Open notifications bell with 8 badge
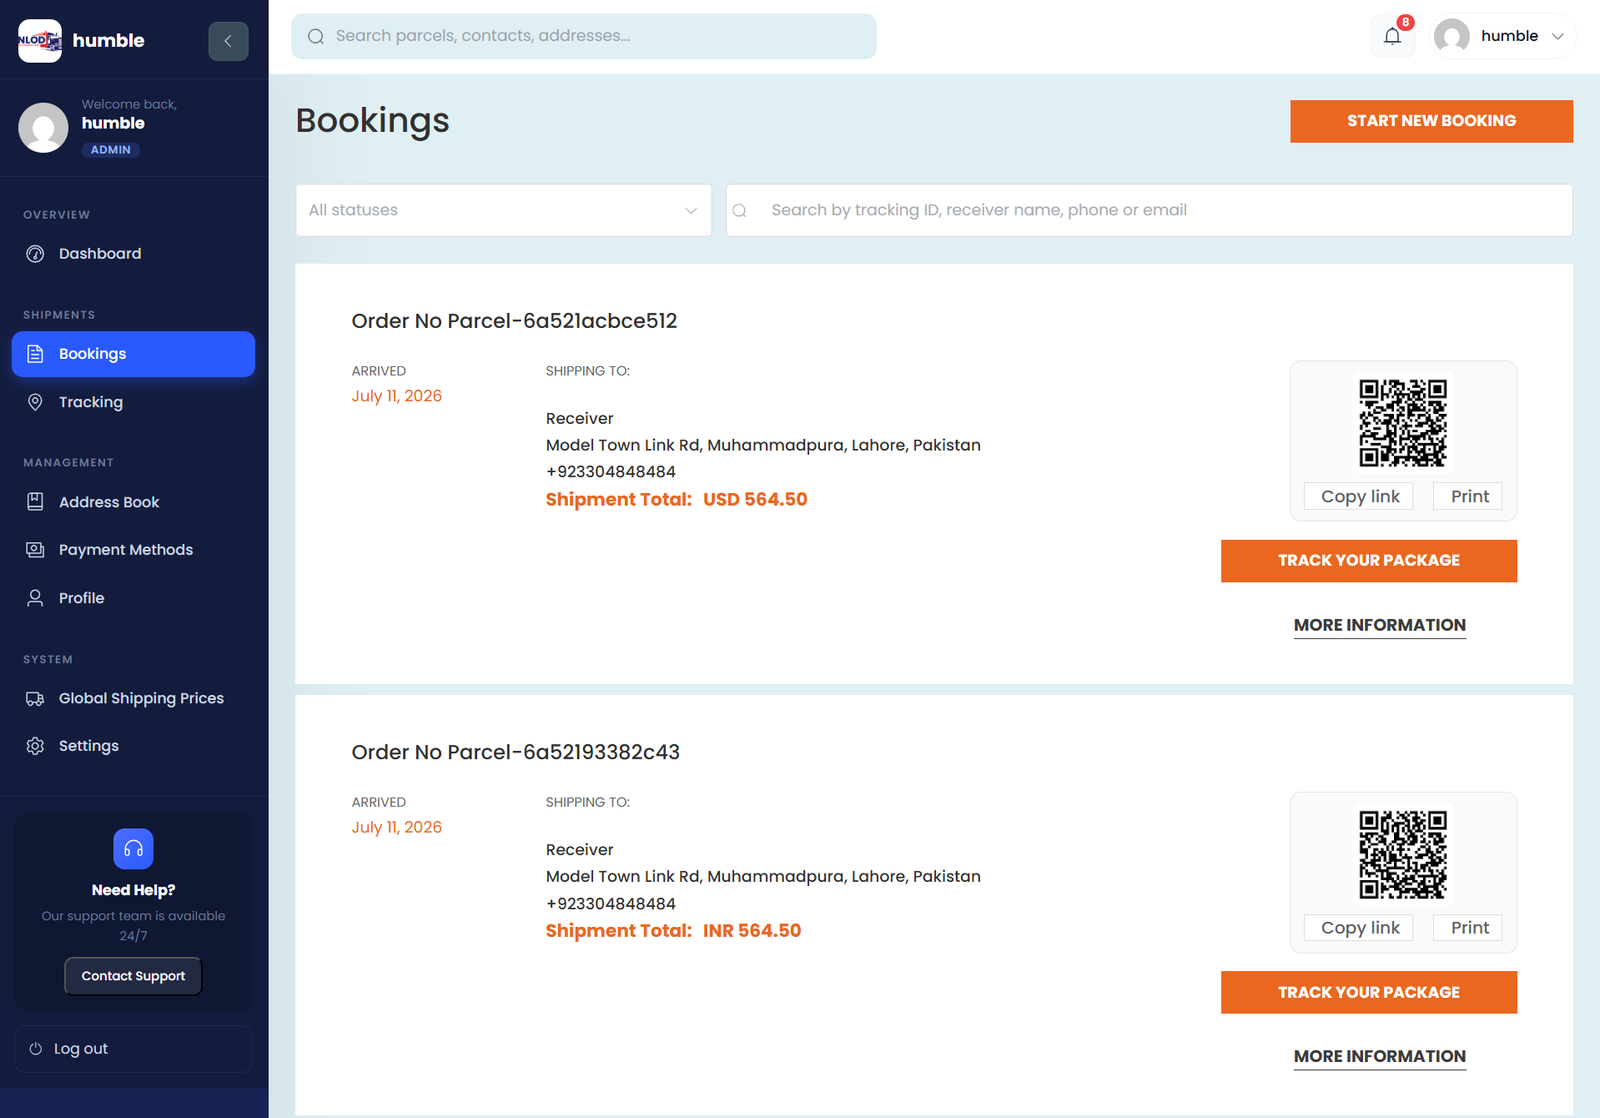This screenshot has height=1118, width=1600. click(1392, 36)
